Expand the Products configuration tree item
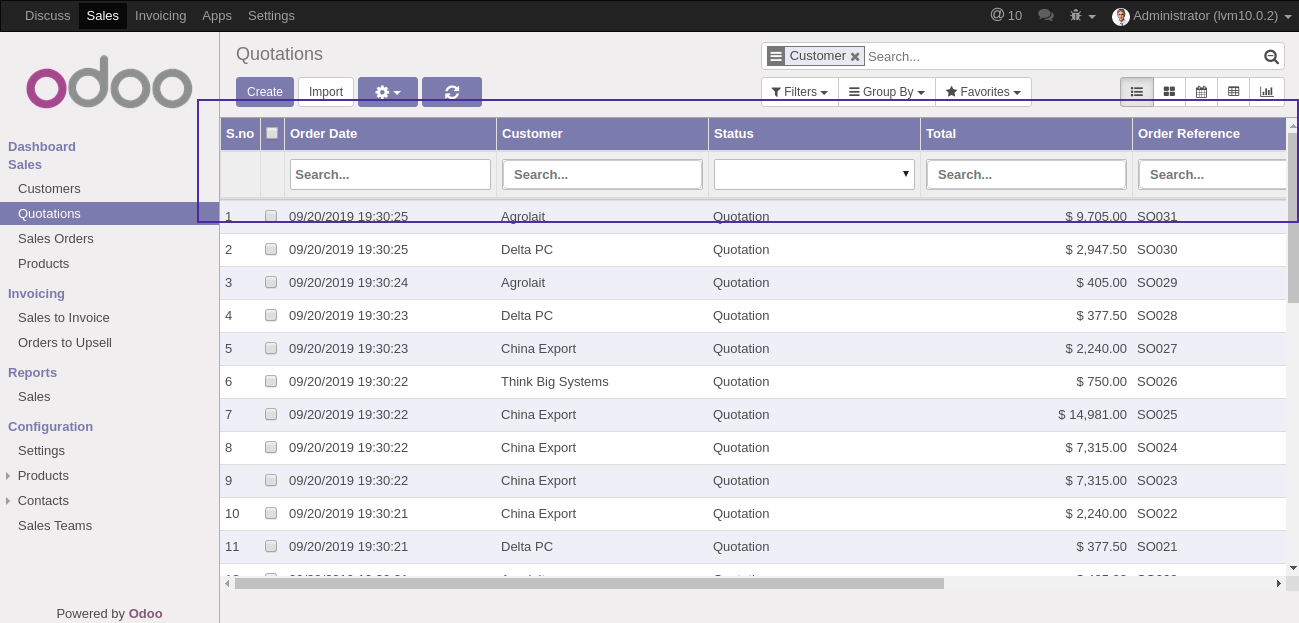Screen dimensions: 1299x623 [x=9, y=476]
